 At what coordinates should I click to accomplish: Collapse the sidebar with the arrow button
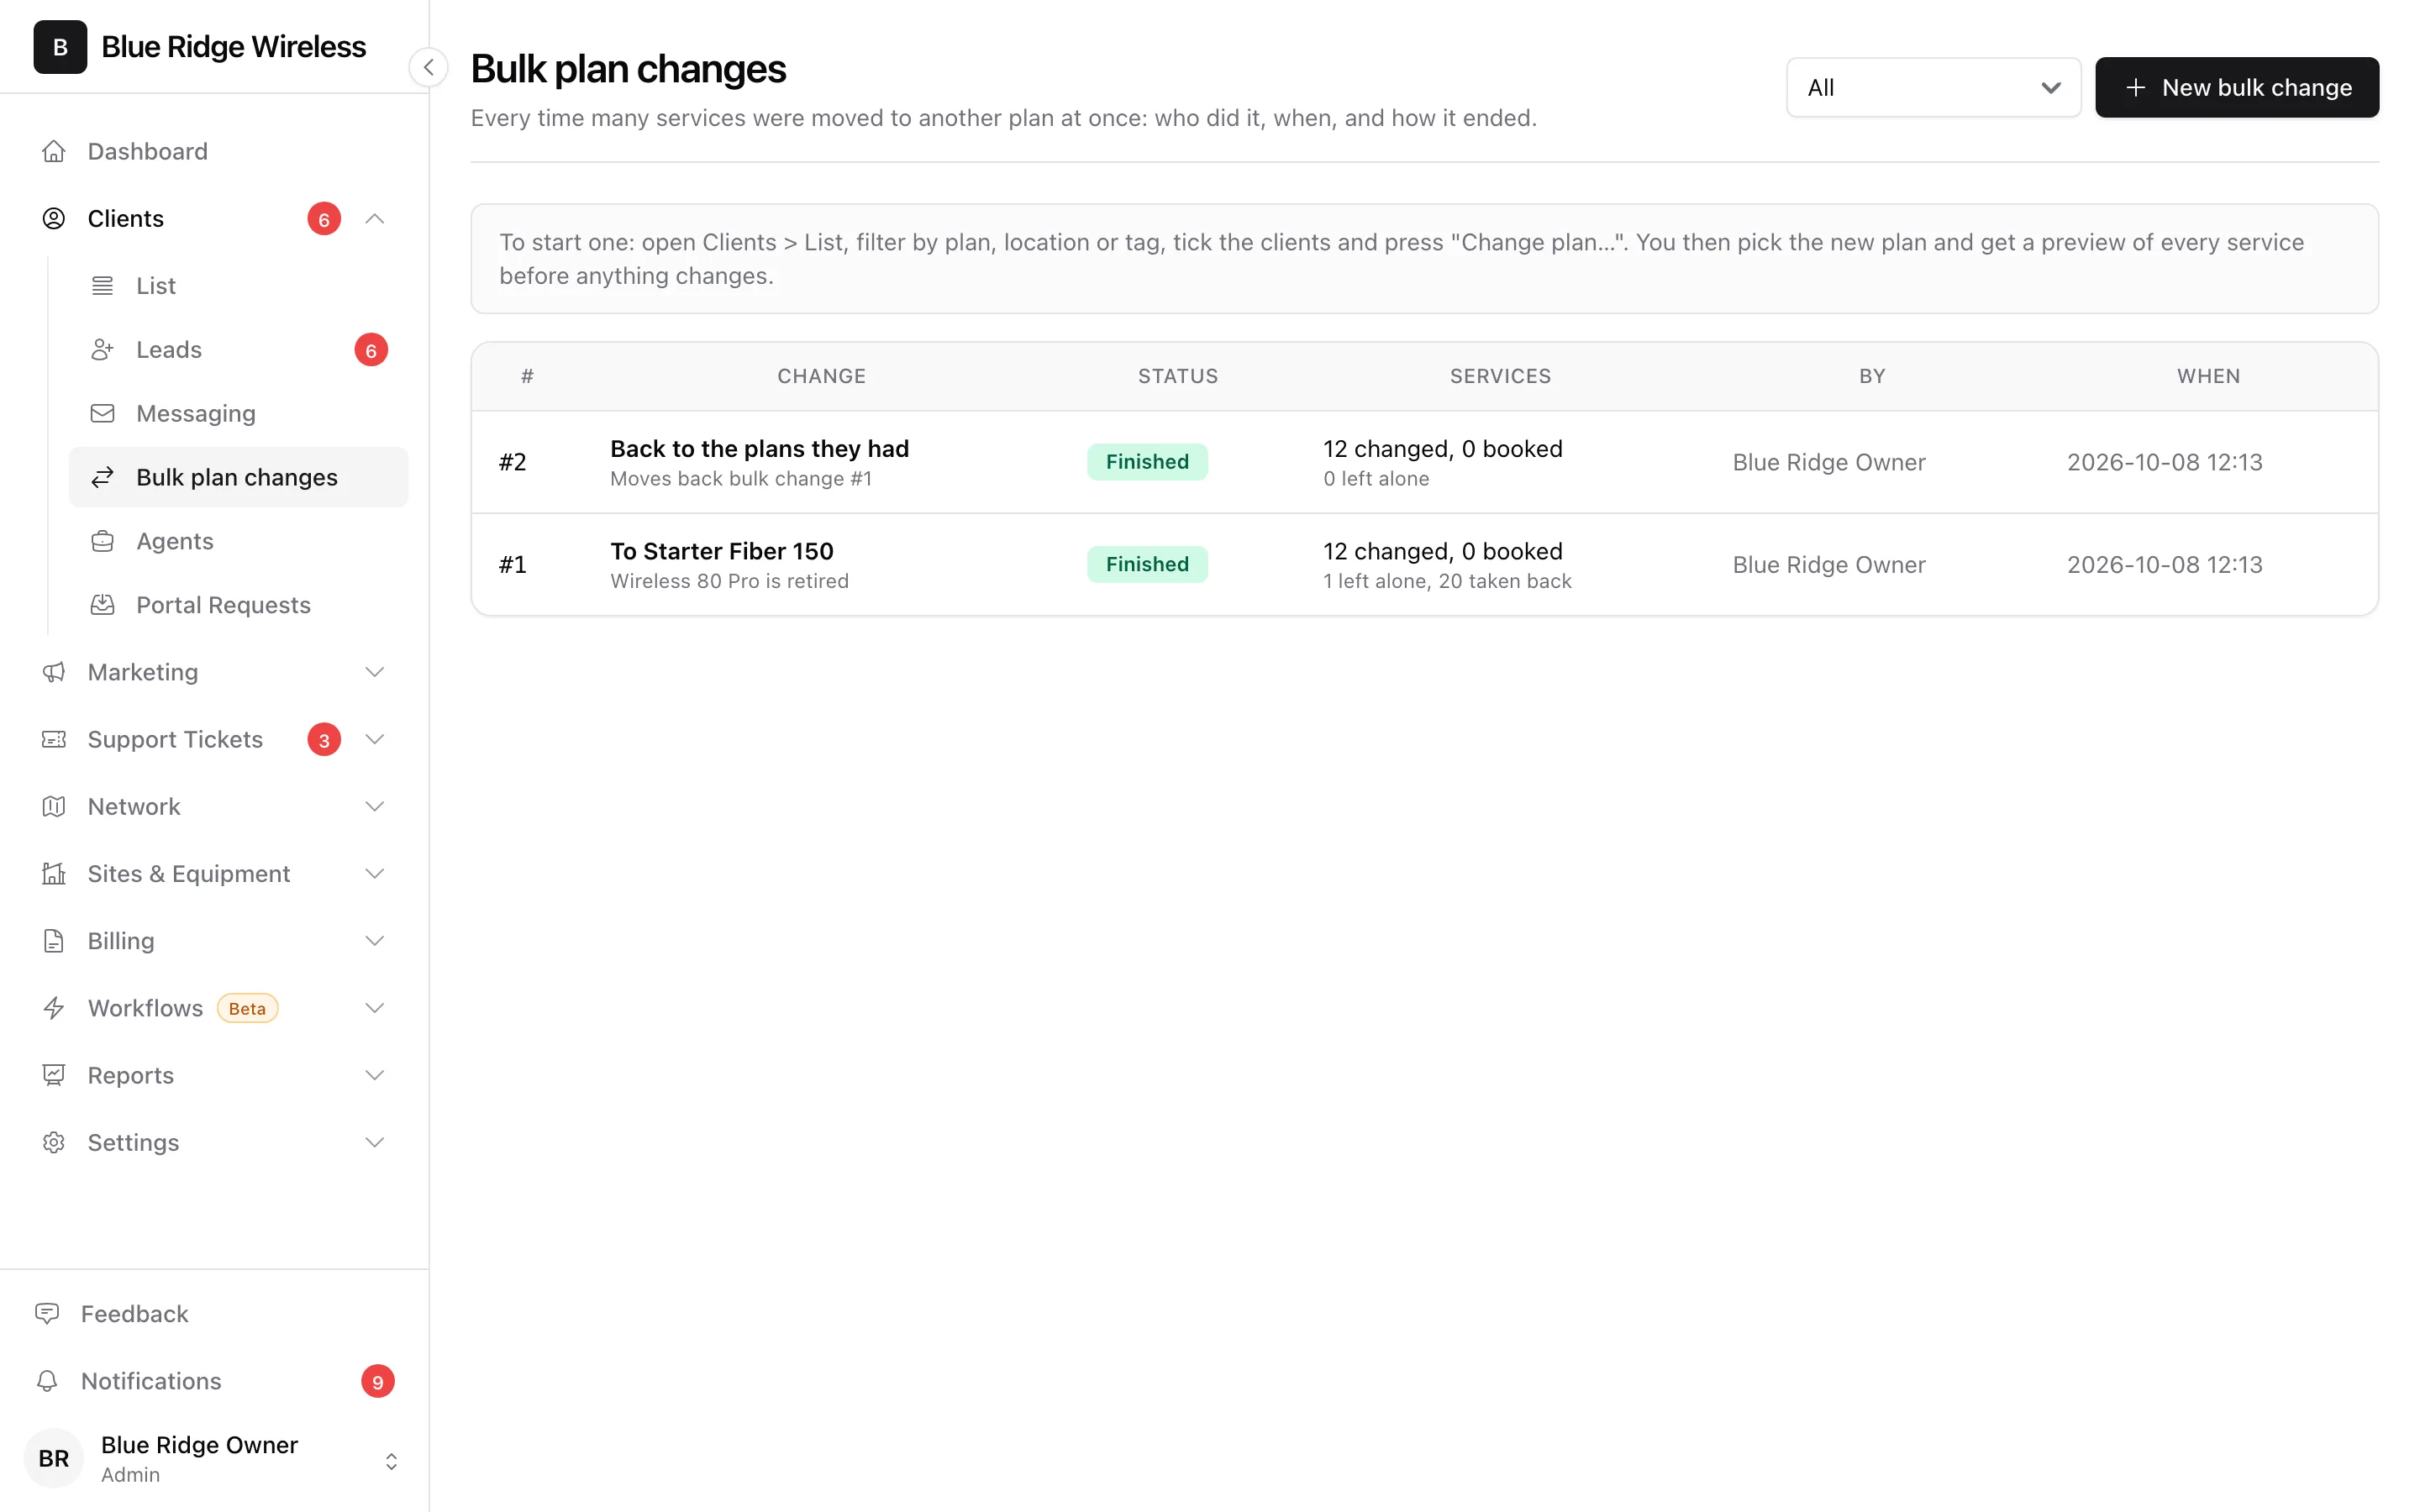point(428,67)
